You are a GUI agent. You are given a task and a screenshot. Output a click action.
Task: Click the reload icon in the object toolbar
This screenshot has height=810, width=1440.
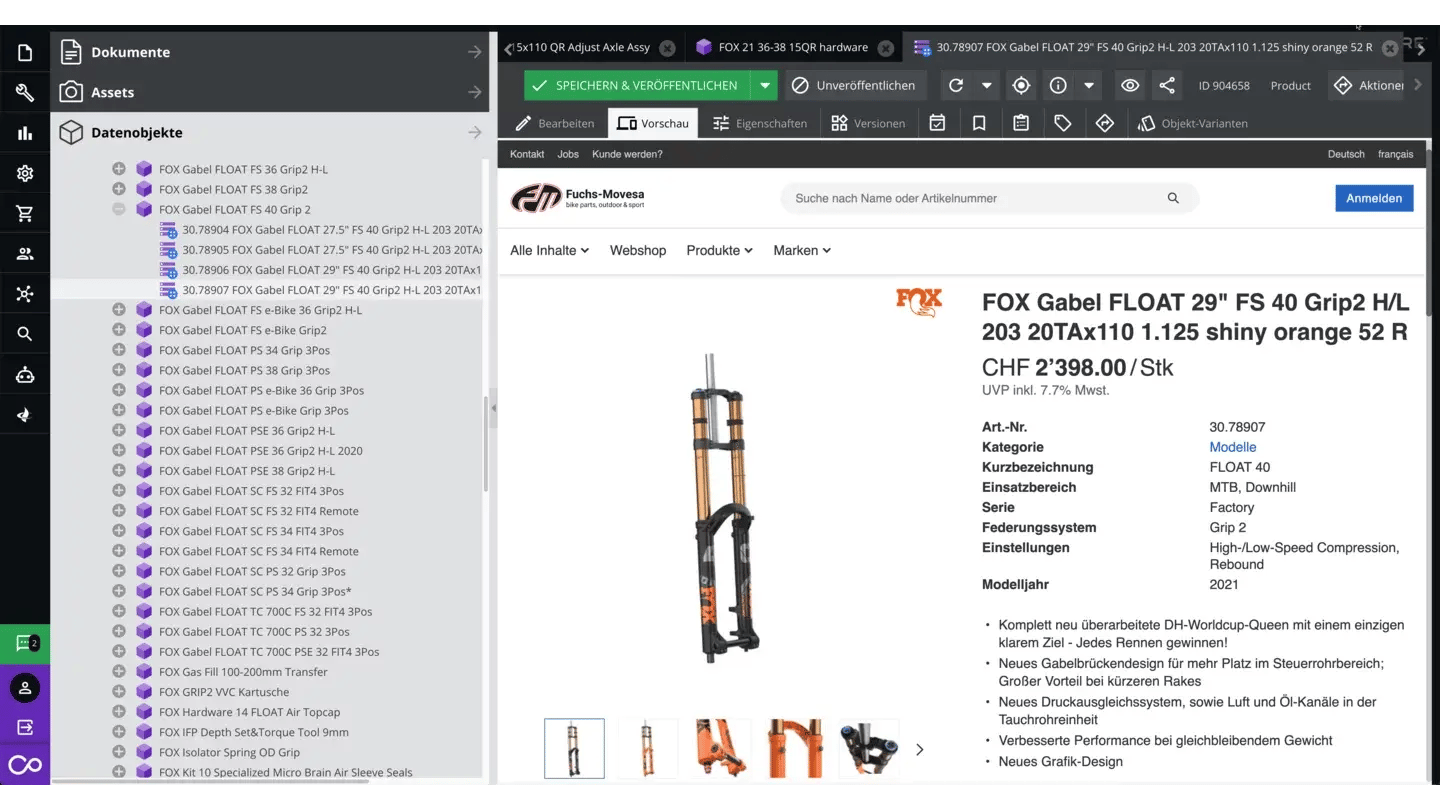pyautogui.click(x=956, y=85)
